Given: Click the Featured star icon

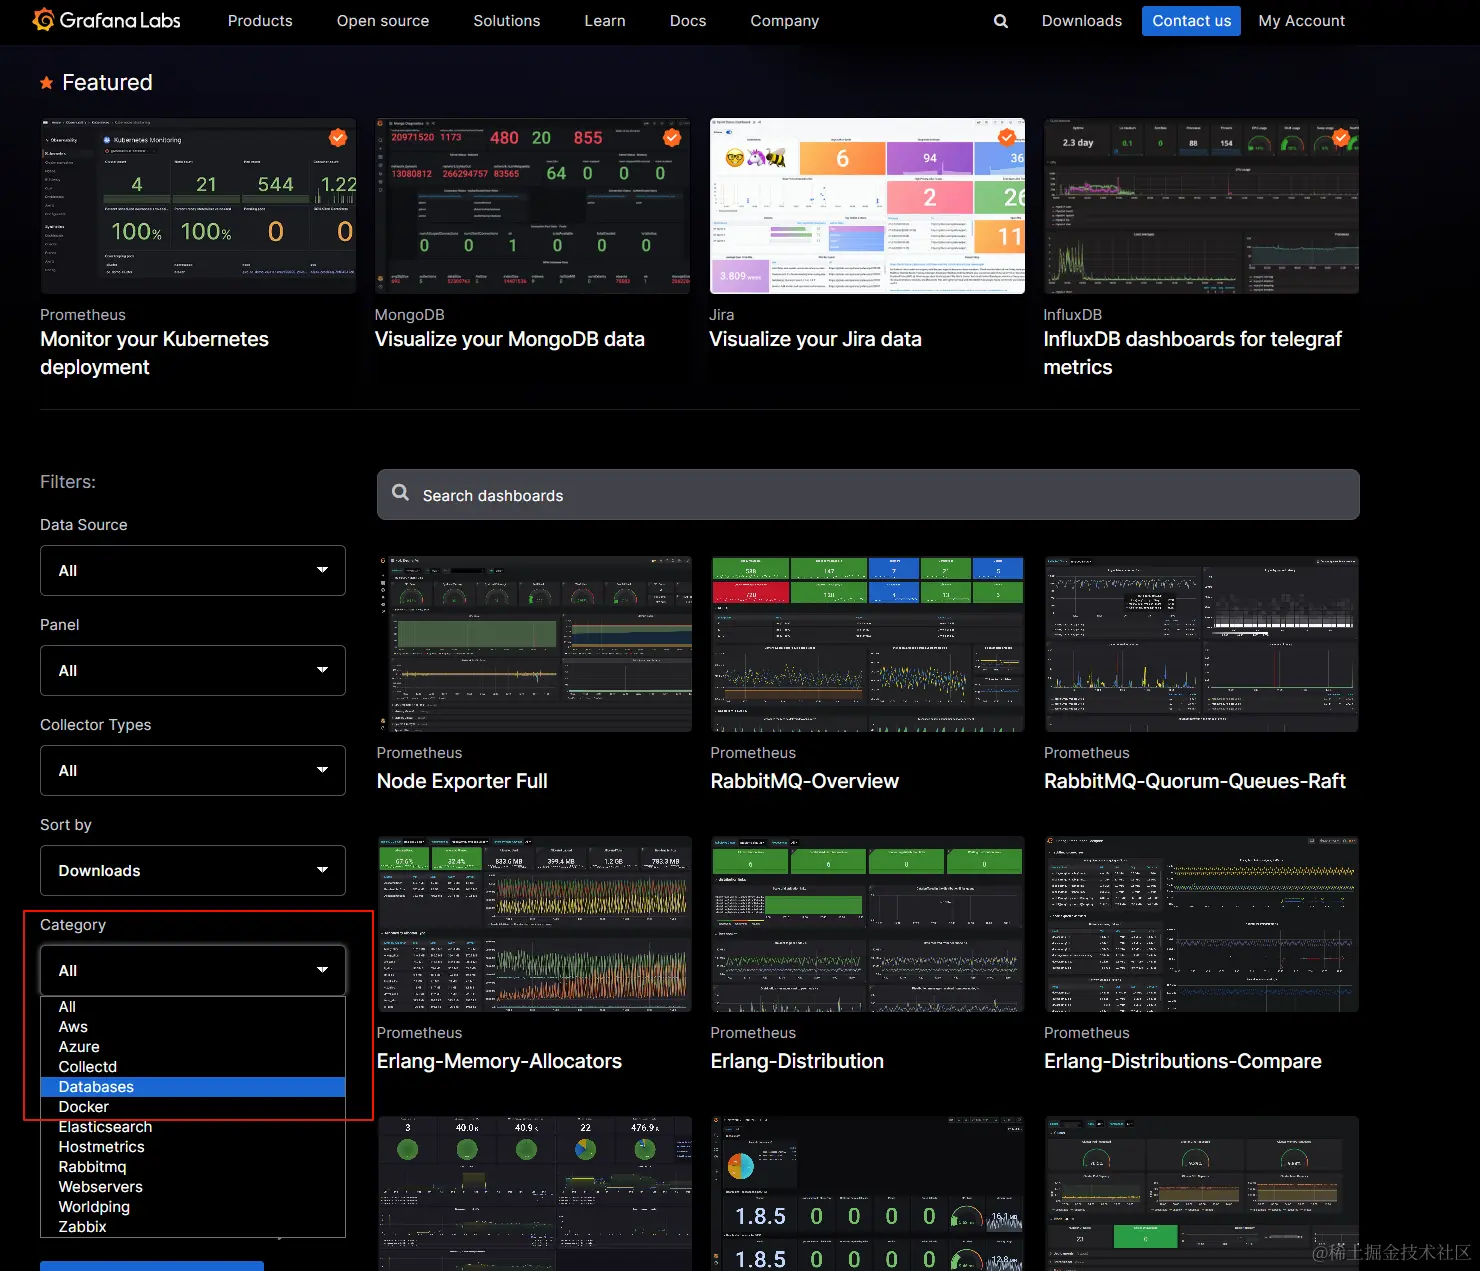Looking at the screenshot, I should click(46, 82).
